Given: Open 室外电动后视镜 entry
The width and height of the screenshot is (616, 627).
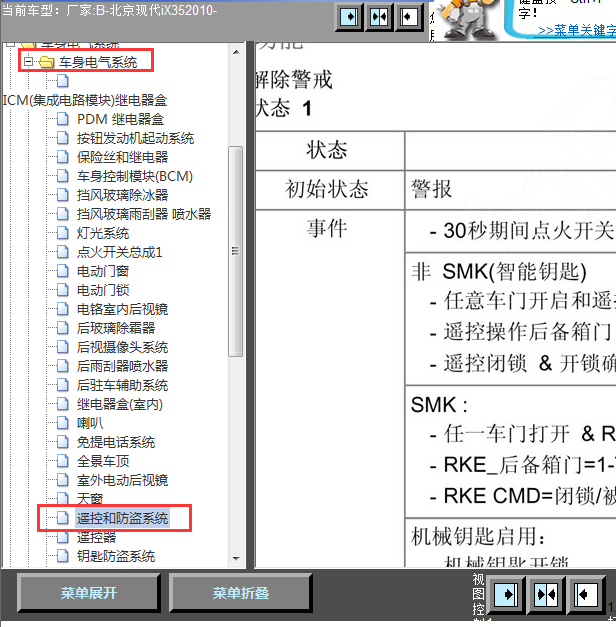Looking at the screenshot, I should click(122, 480).
